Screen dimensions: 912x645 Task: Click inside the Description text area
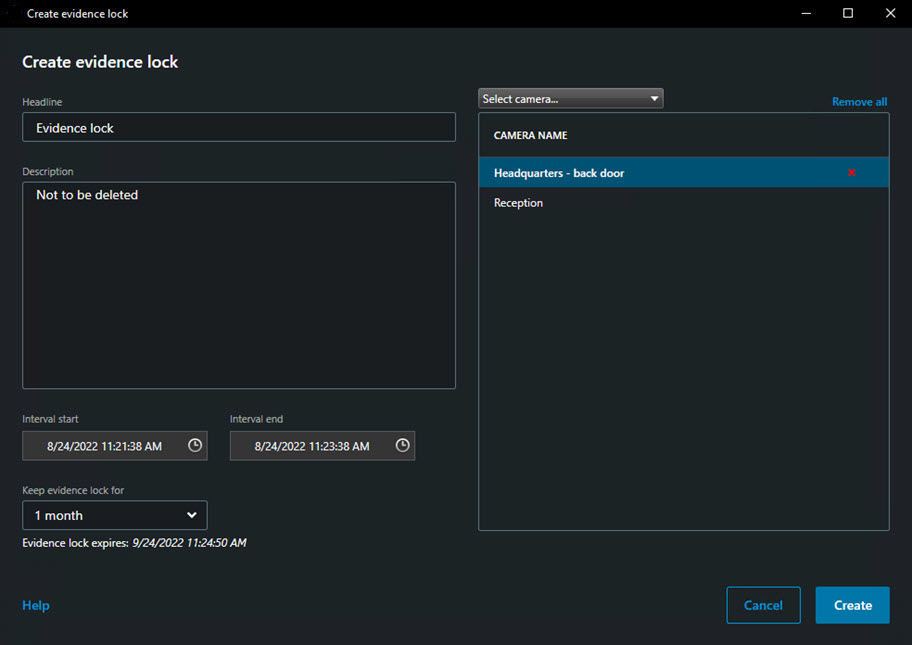(238, 285)
